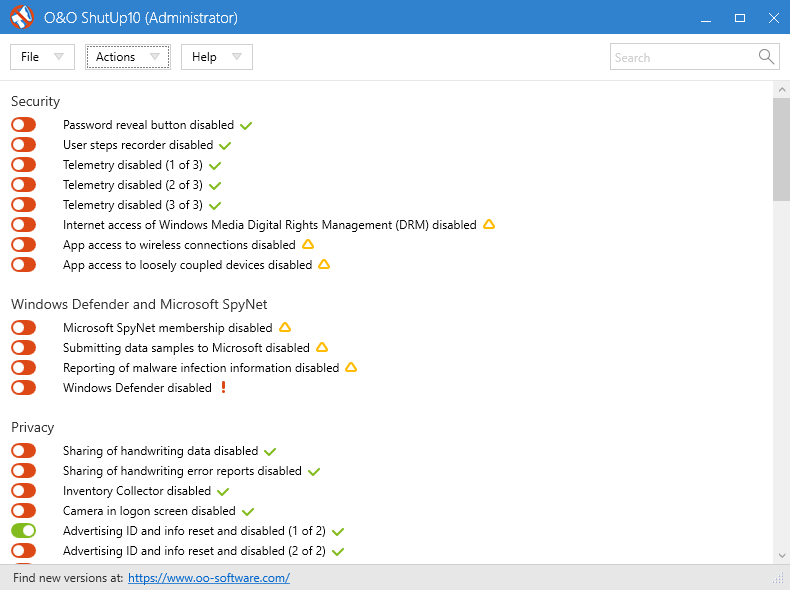
Task: Click red exclamation mark beside Windows Defender disabled
Action: [224, 387]
